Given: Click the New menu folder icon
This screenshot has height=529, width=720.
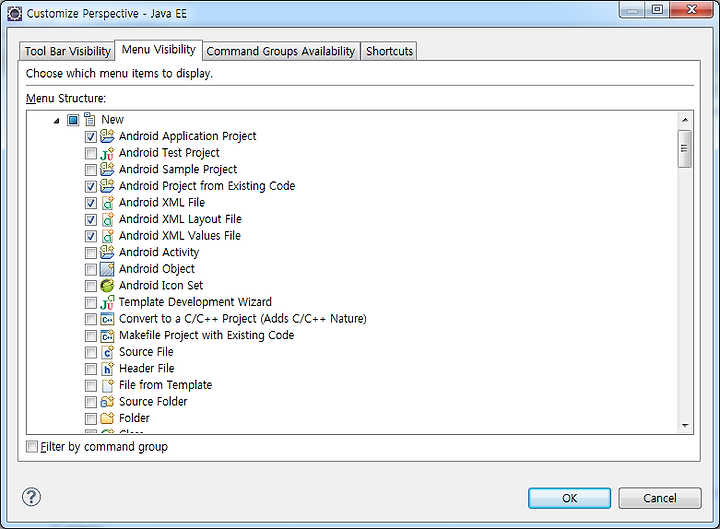Looking at the screenshot, I should coord(90,120).
